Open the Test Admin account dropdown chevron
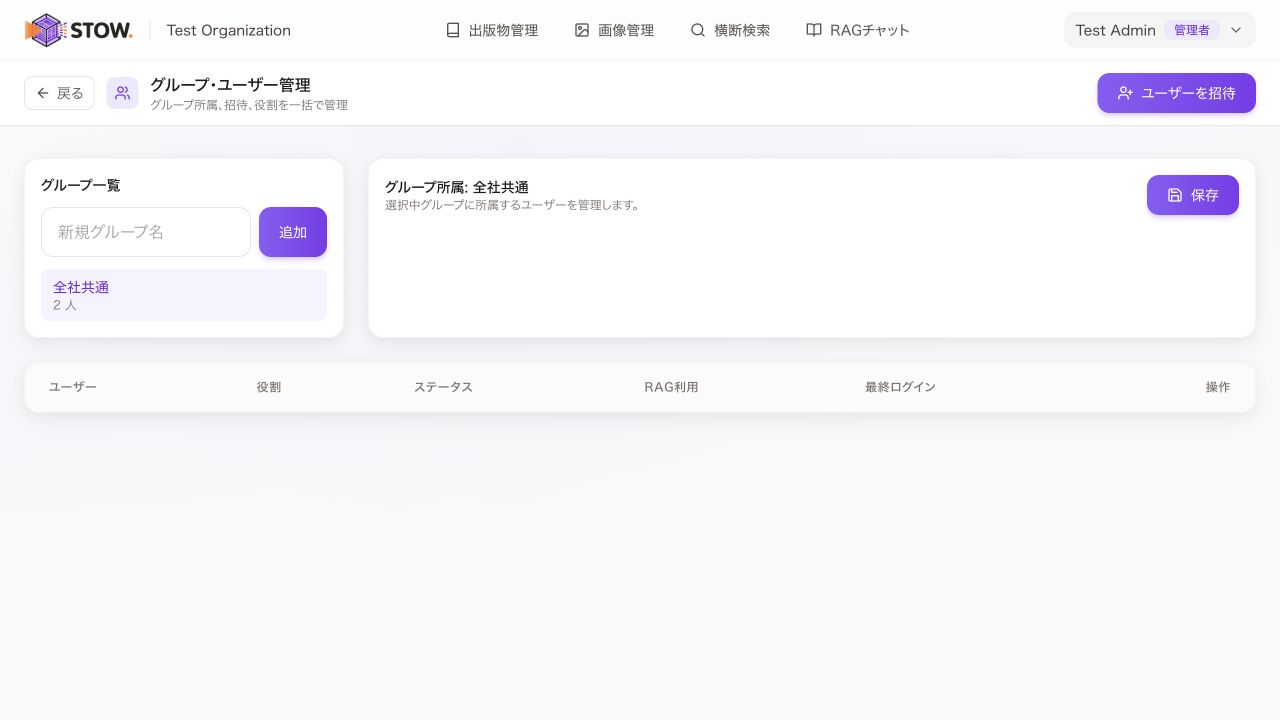This screenshot has width=1280, height=720. click(x=1236, y=30)
